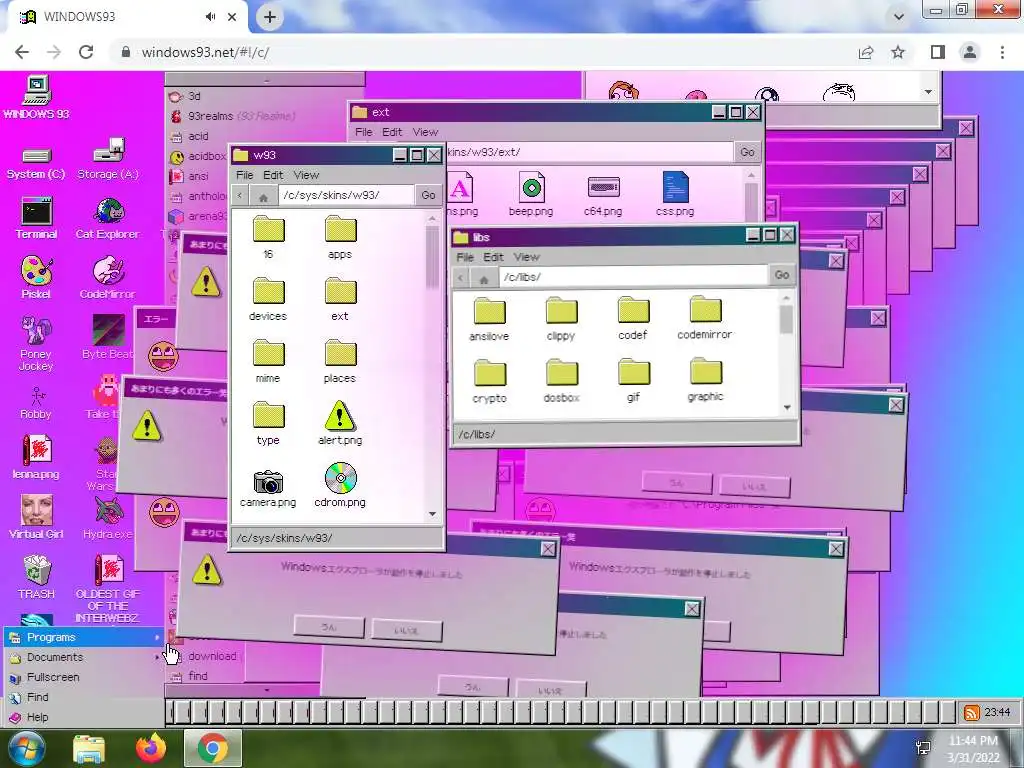Open the devices folder in w93 window
The image size is (1024, 768).
(x=268, y=299)
